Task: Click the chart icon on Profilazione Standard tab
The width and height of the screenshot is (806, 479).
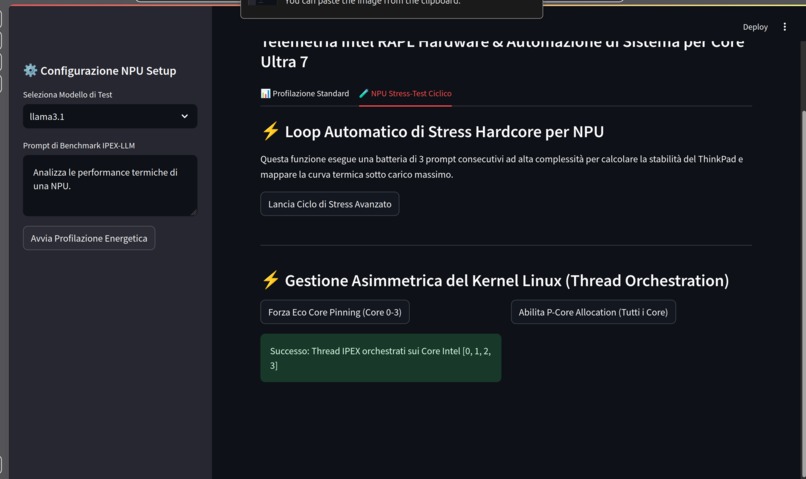Action: pyautogui.click(x=265, y=94)
